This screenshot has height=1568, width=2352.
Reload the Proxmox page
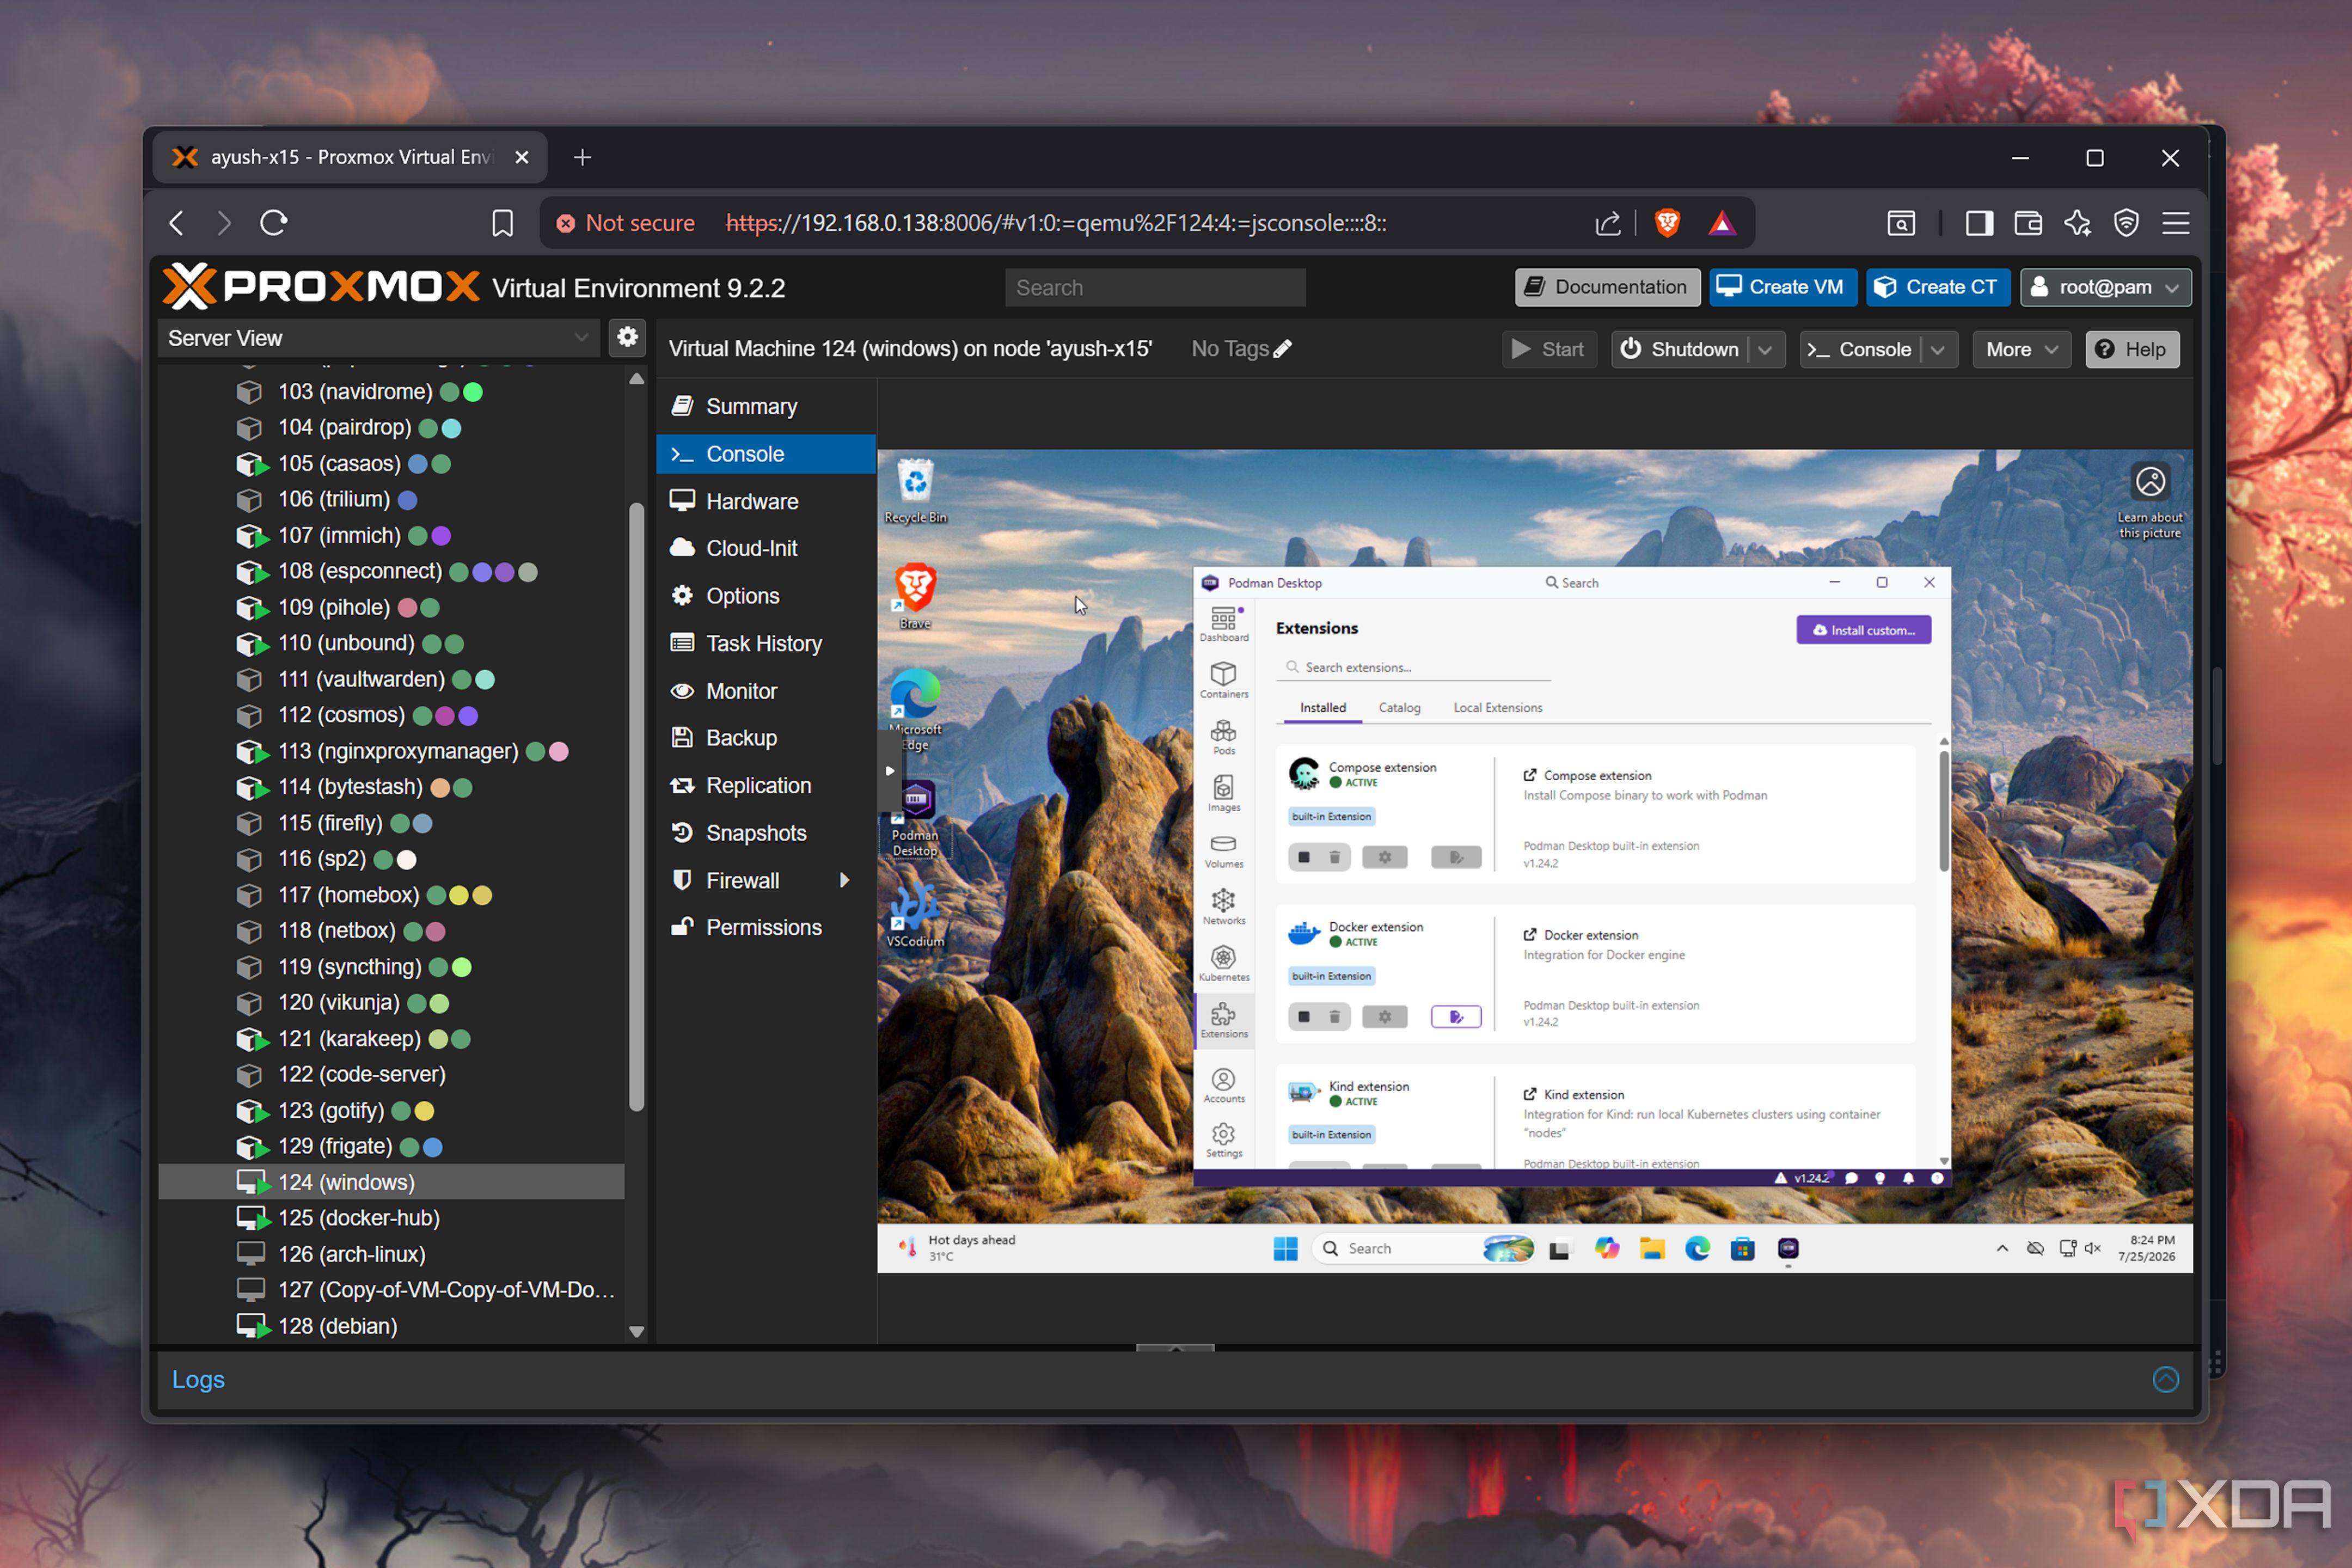[x=274, y=222]
